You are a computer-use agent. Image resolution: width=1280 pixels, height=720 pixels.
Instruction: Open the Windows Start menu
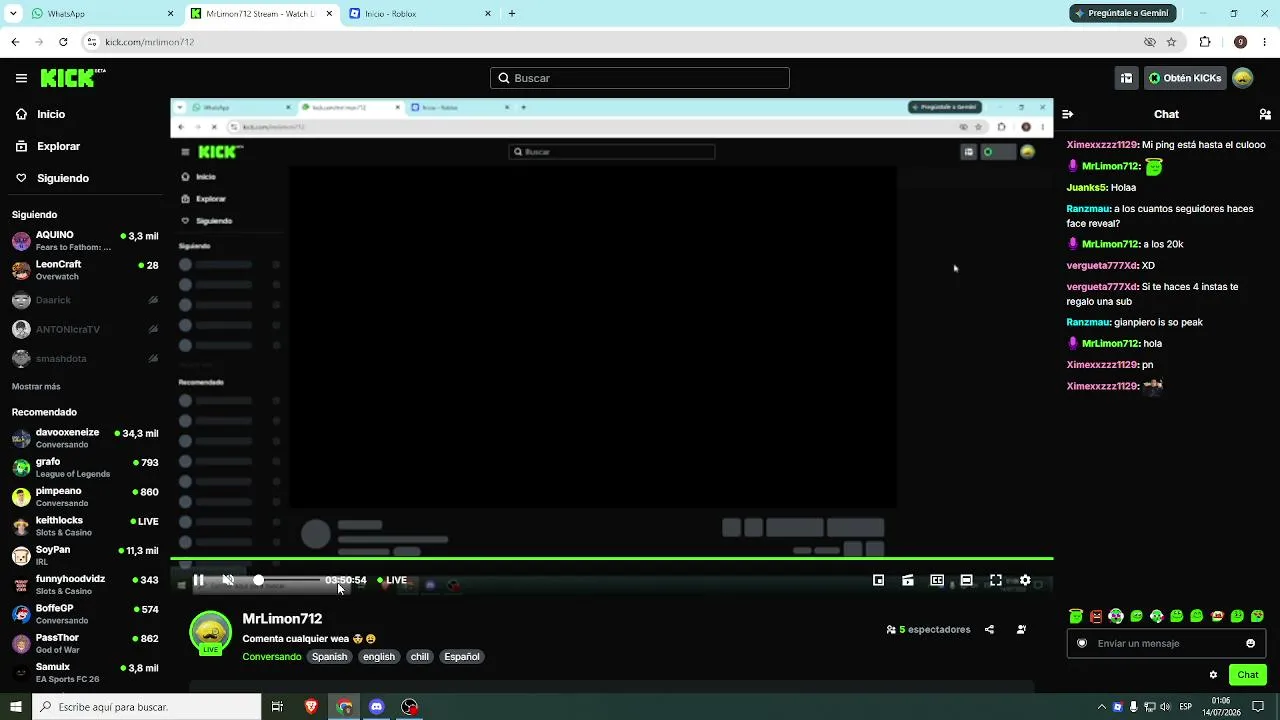point(16,707)
